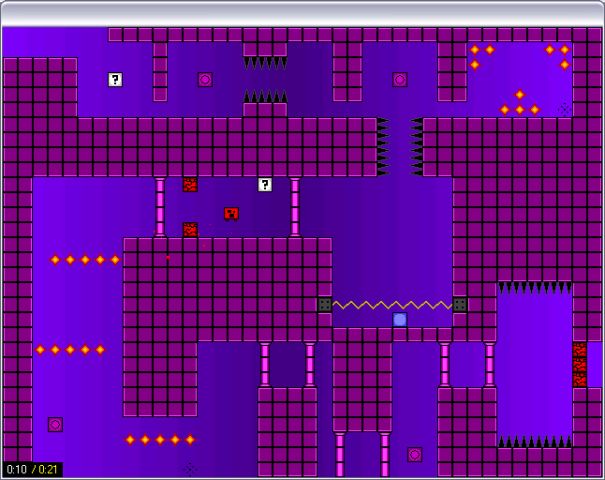Click the right-pointing wall spikes in the shaft
Image resolution: width=605 pixels, height=480 pixels.
pyautogui.click(x=383, y=147)
